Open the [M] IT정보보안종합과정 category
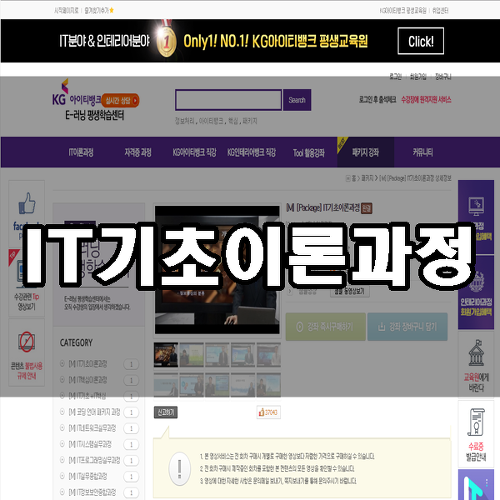Screen dimensions: 500x500 coord(92,492)
